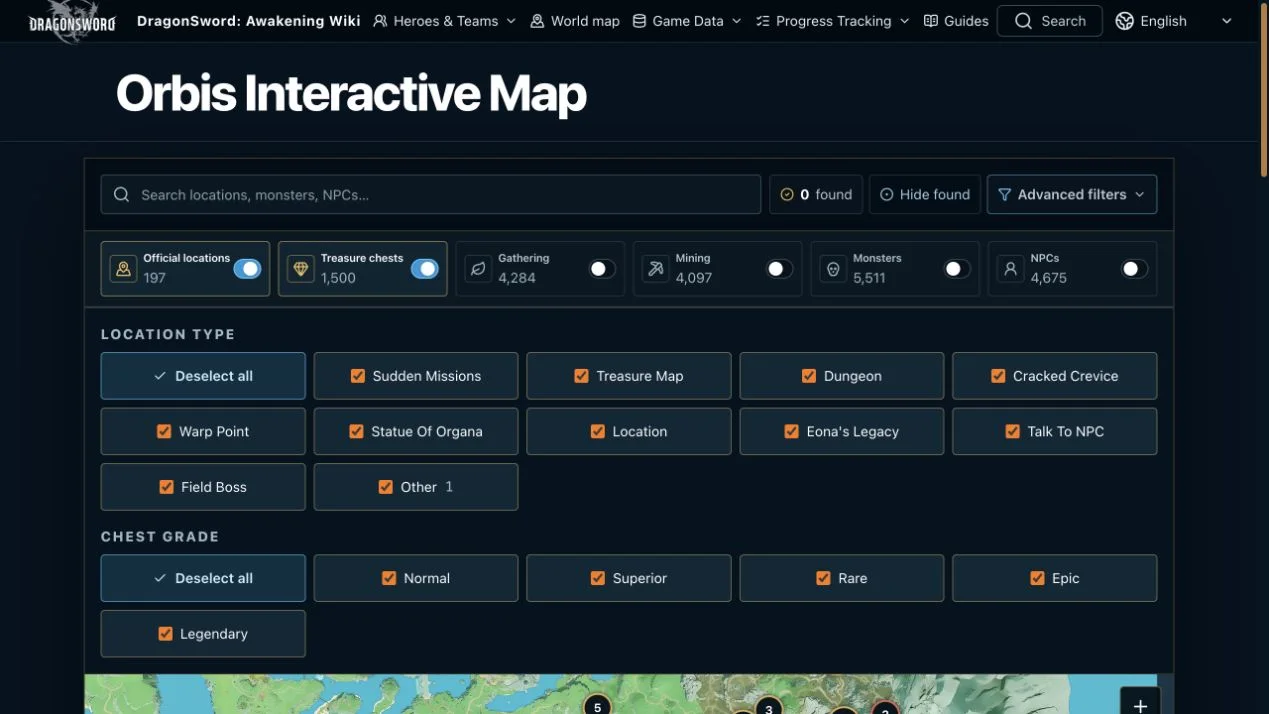Click the Orbis map preview area

(628, 694)
